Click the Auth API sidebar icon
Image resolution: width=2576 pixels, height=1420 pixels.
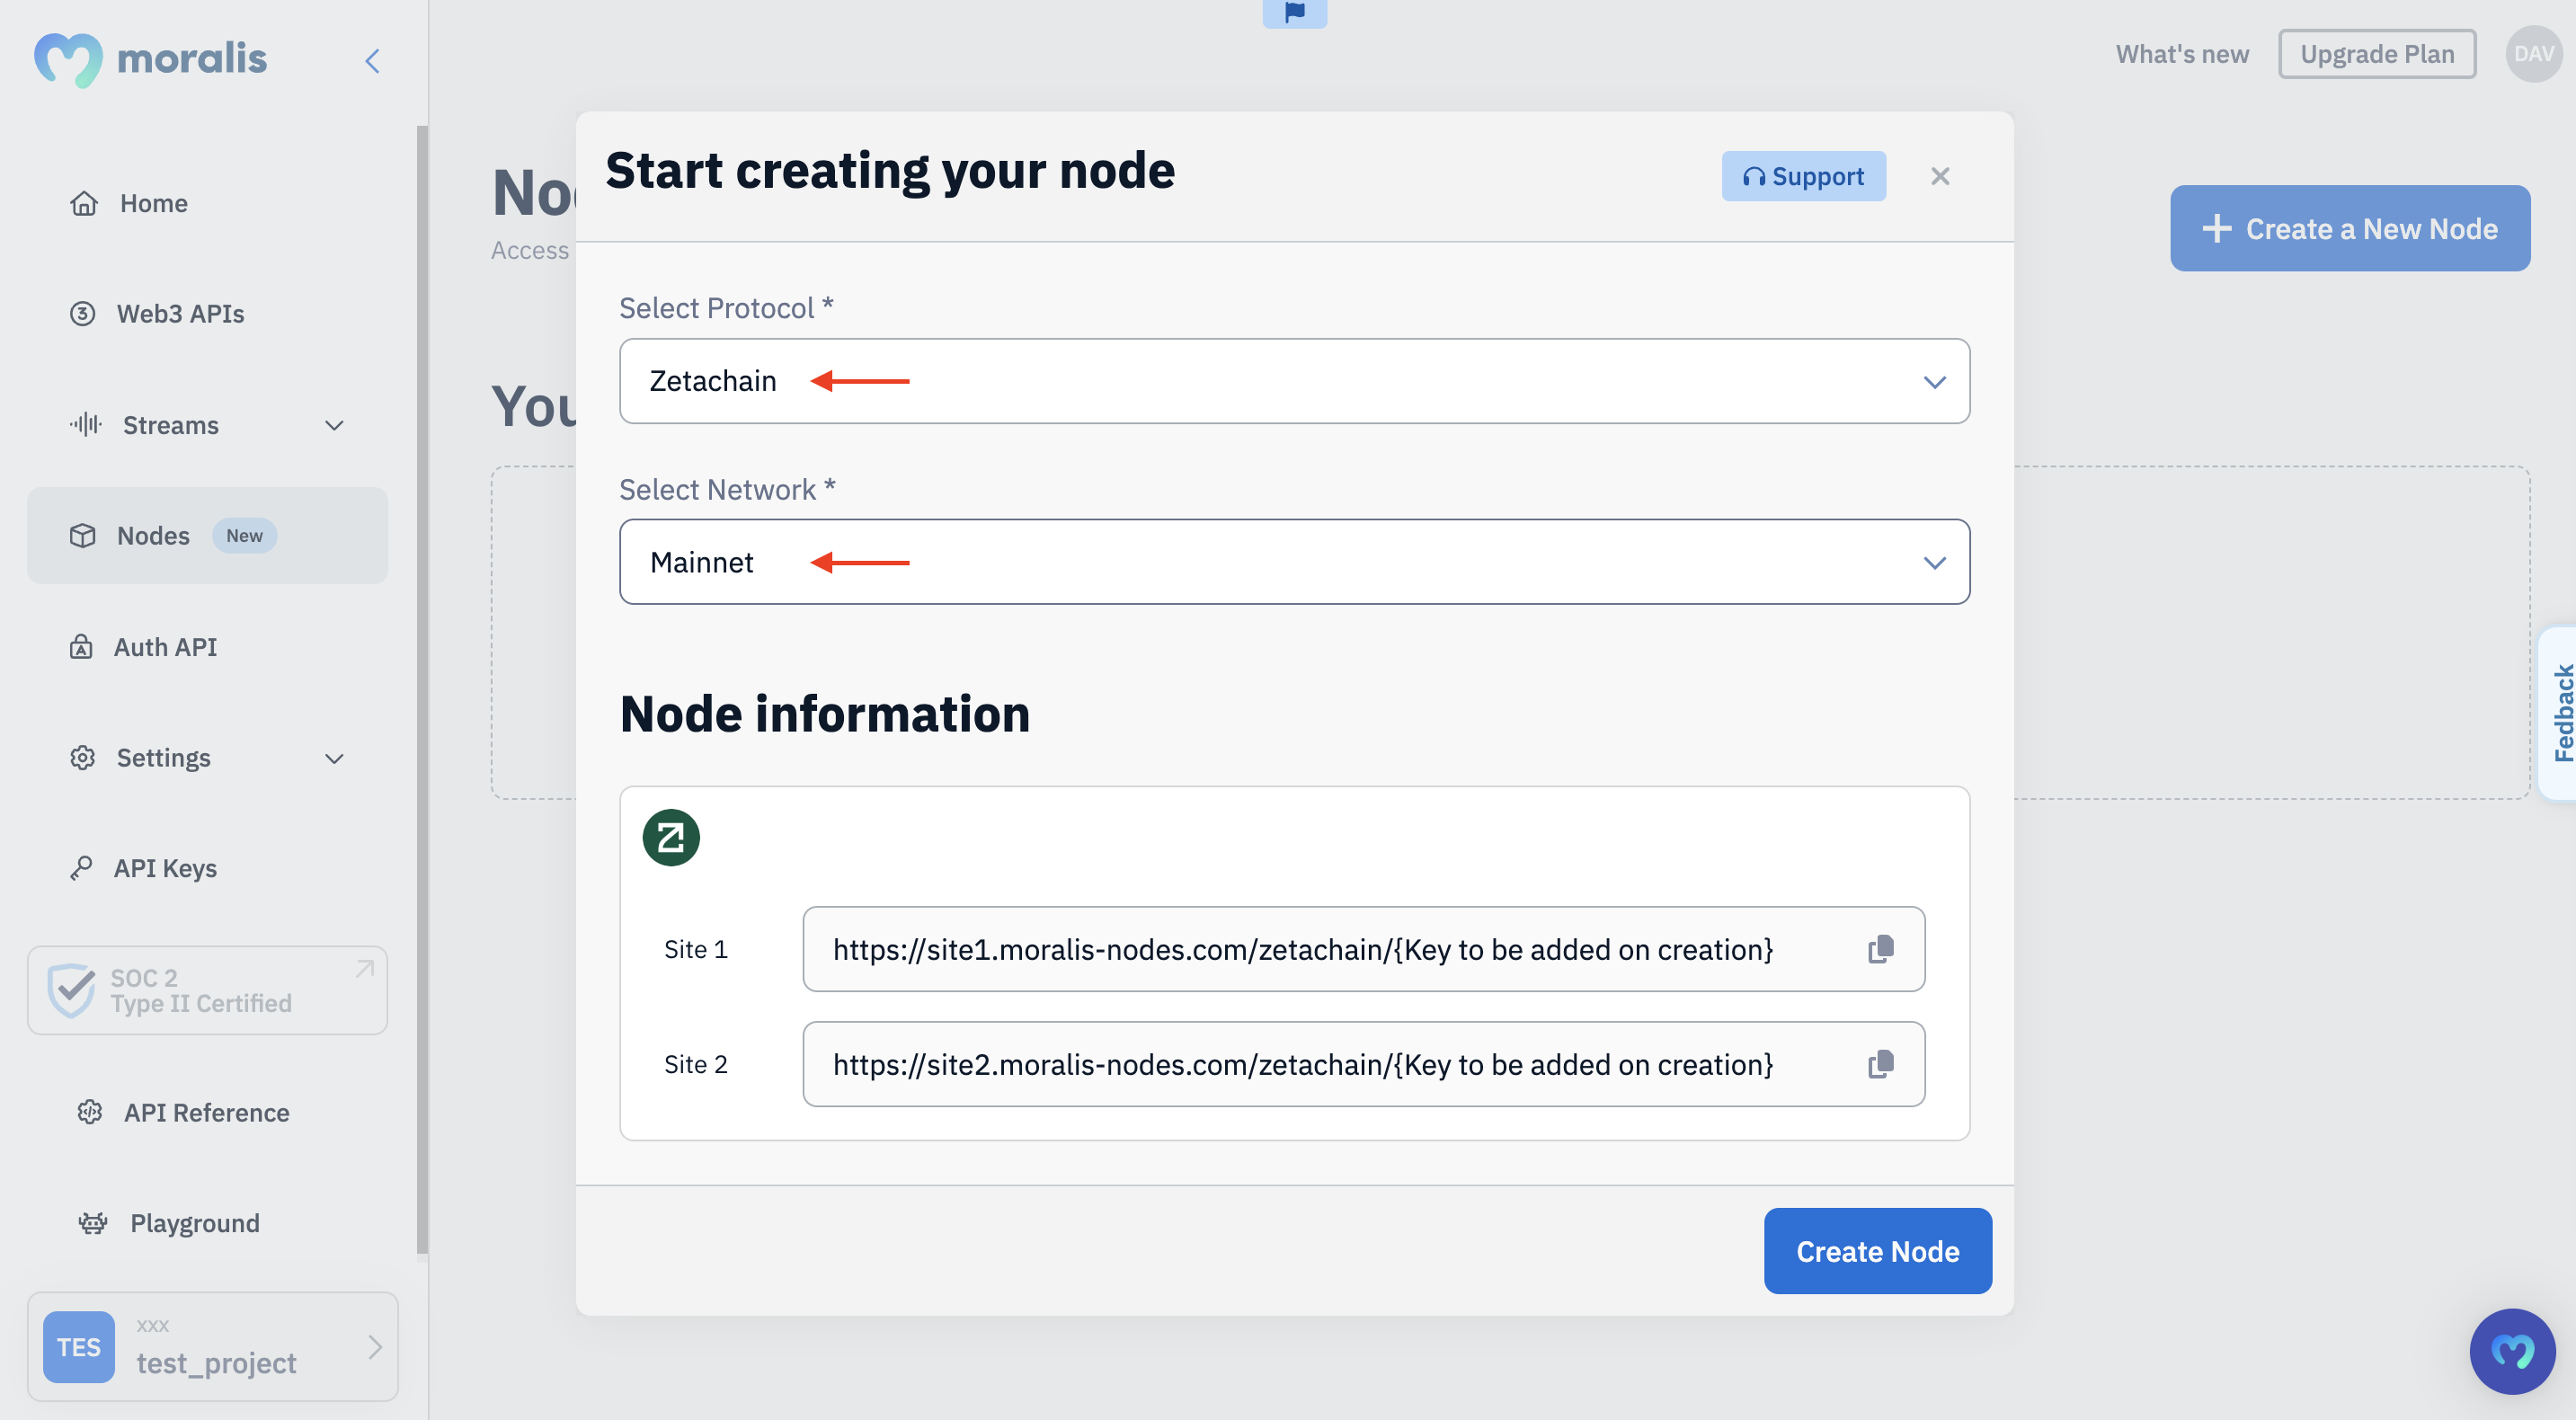point(81,647)
